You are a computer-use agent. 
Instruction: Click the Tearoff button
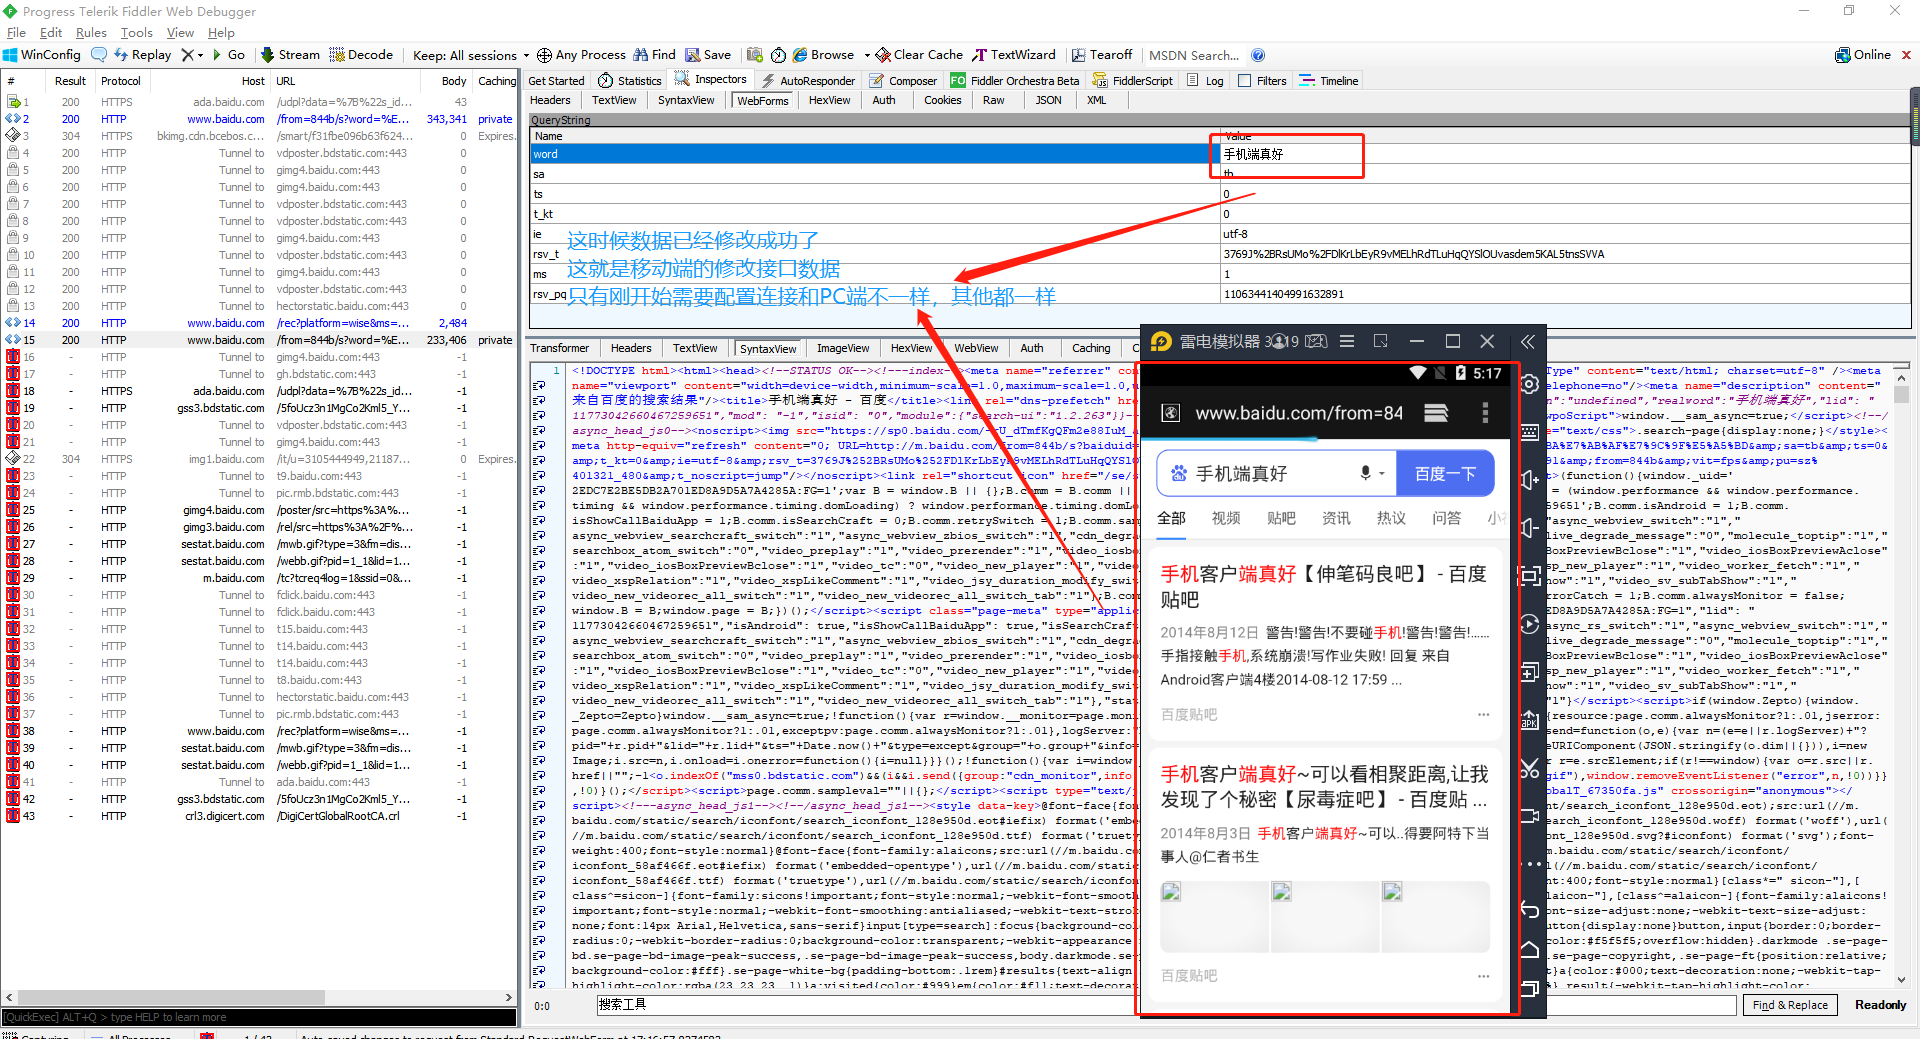pyautogui.click(x=1102, y=55)
